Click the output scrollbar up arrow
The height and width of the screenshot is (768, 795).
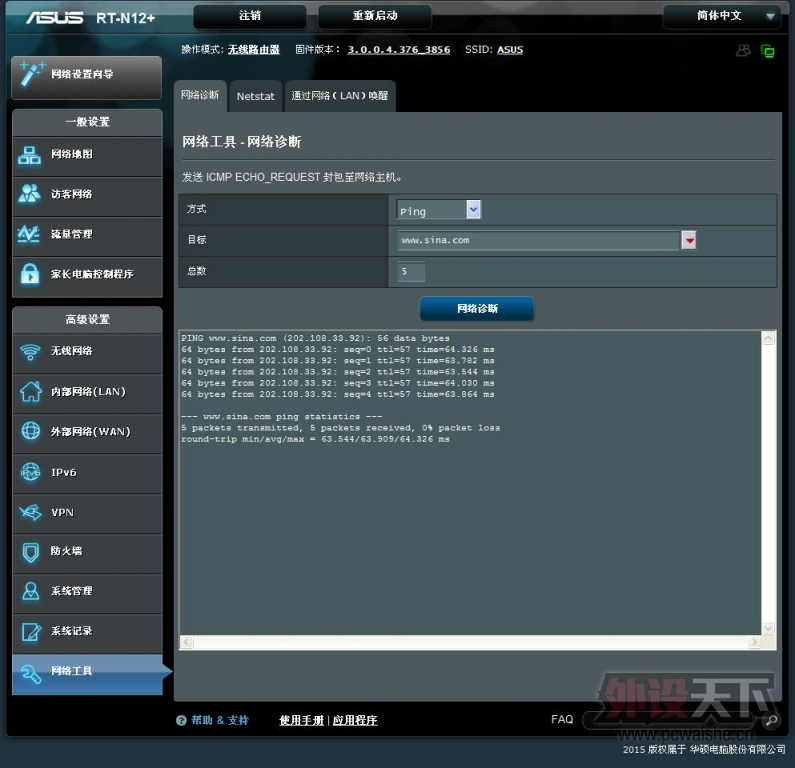769,338
